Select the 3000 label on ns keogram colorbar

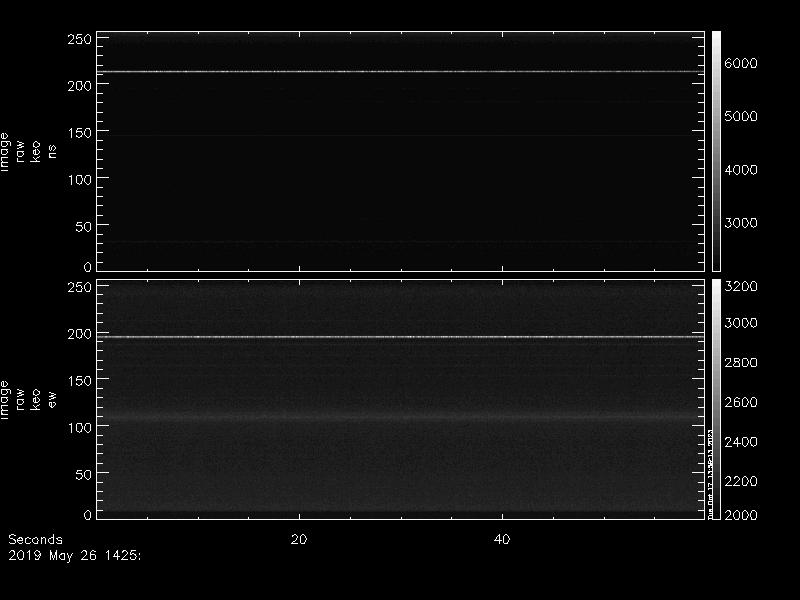741,223
